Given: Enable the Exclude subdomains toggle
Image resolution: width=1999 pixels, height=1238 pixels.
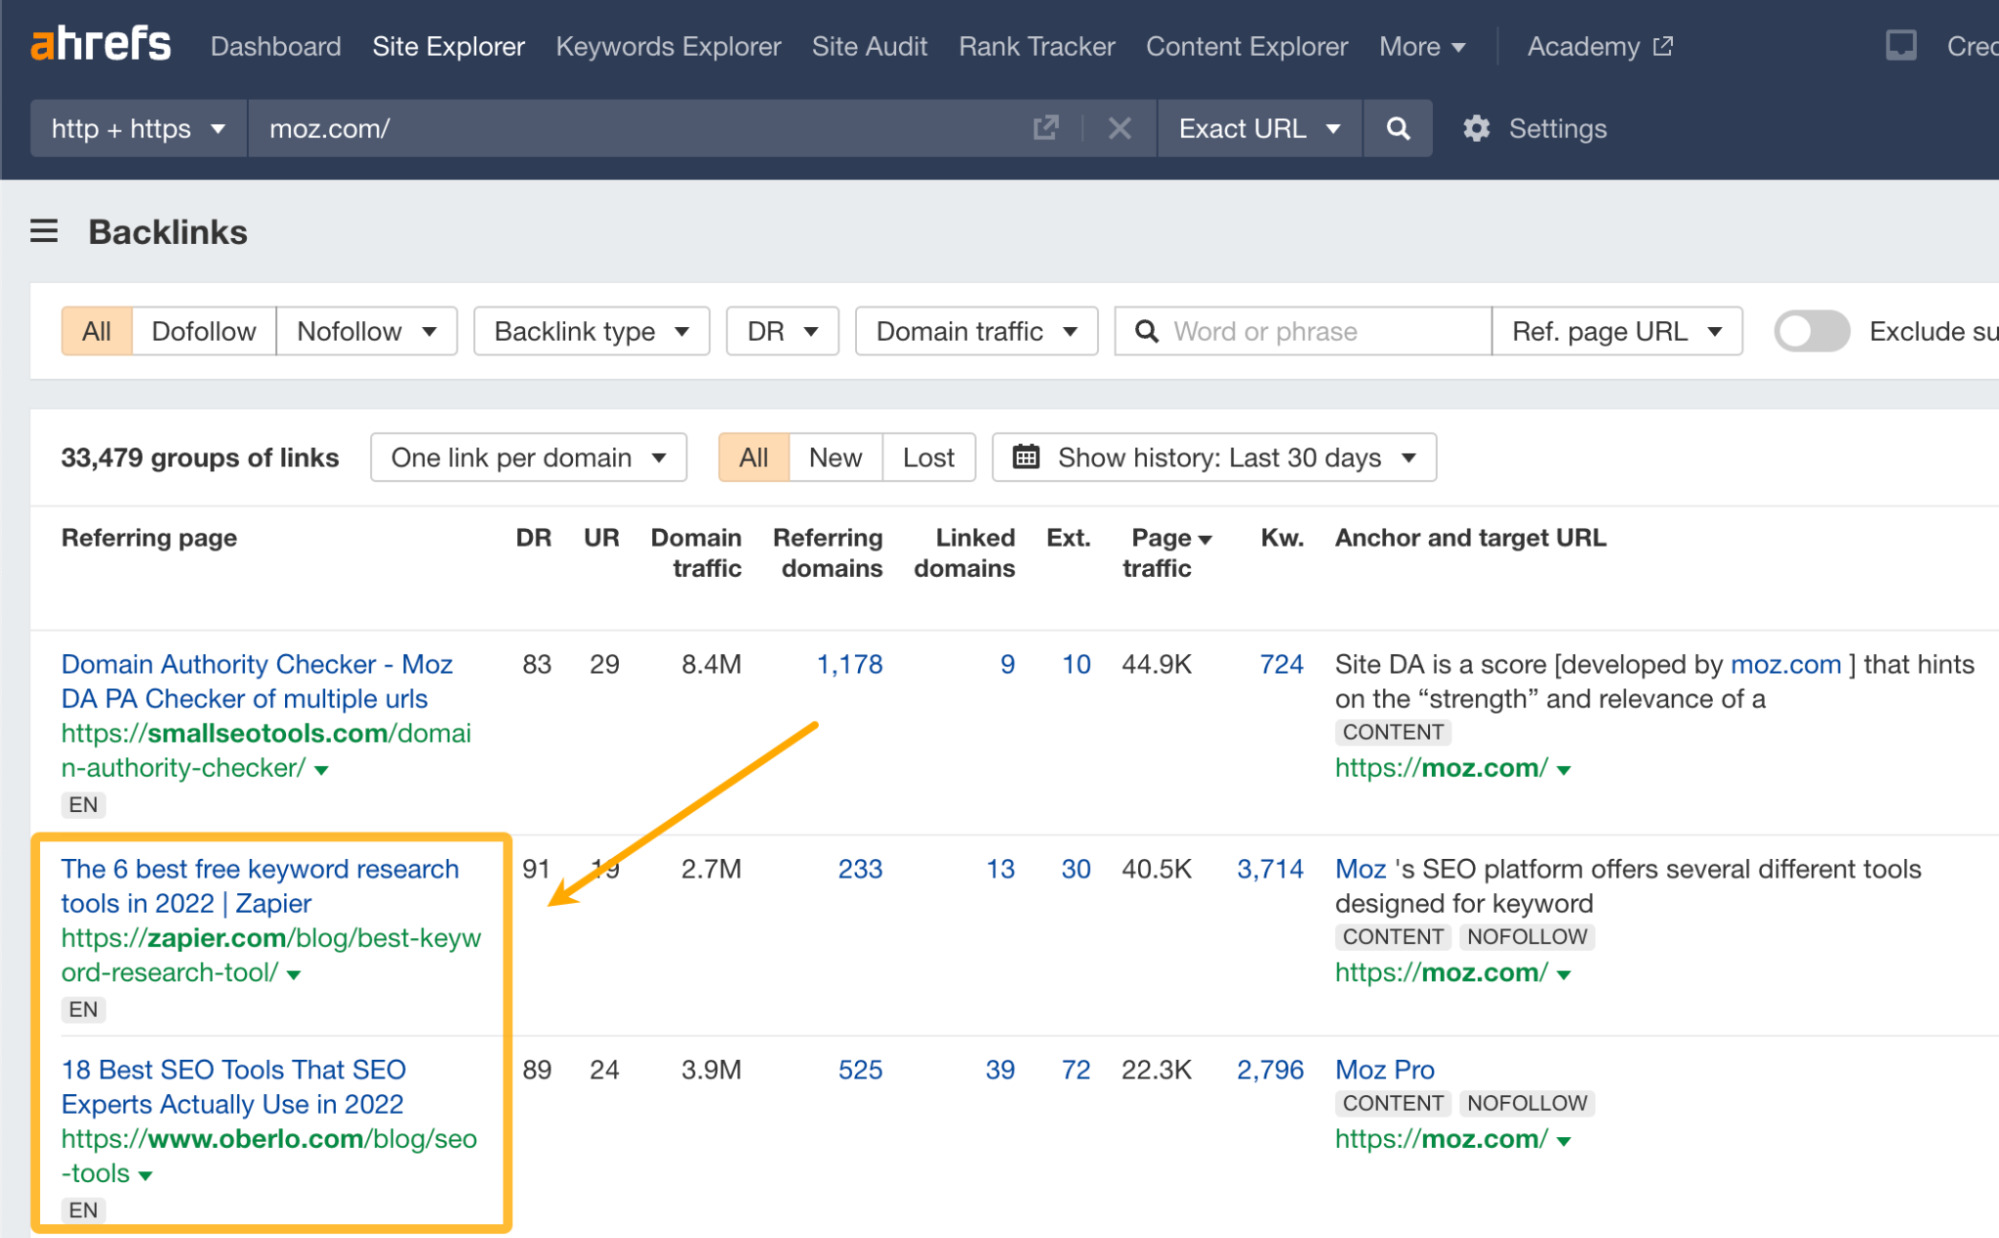Looking at the screenshot, I should (1812, 331).
